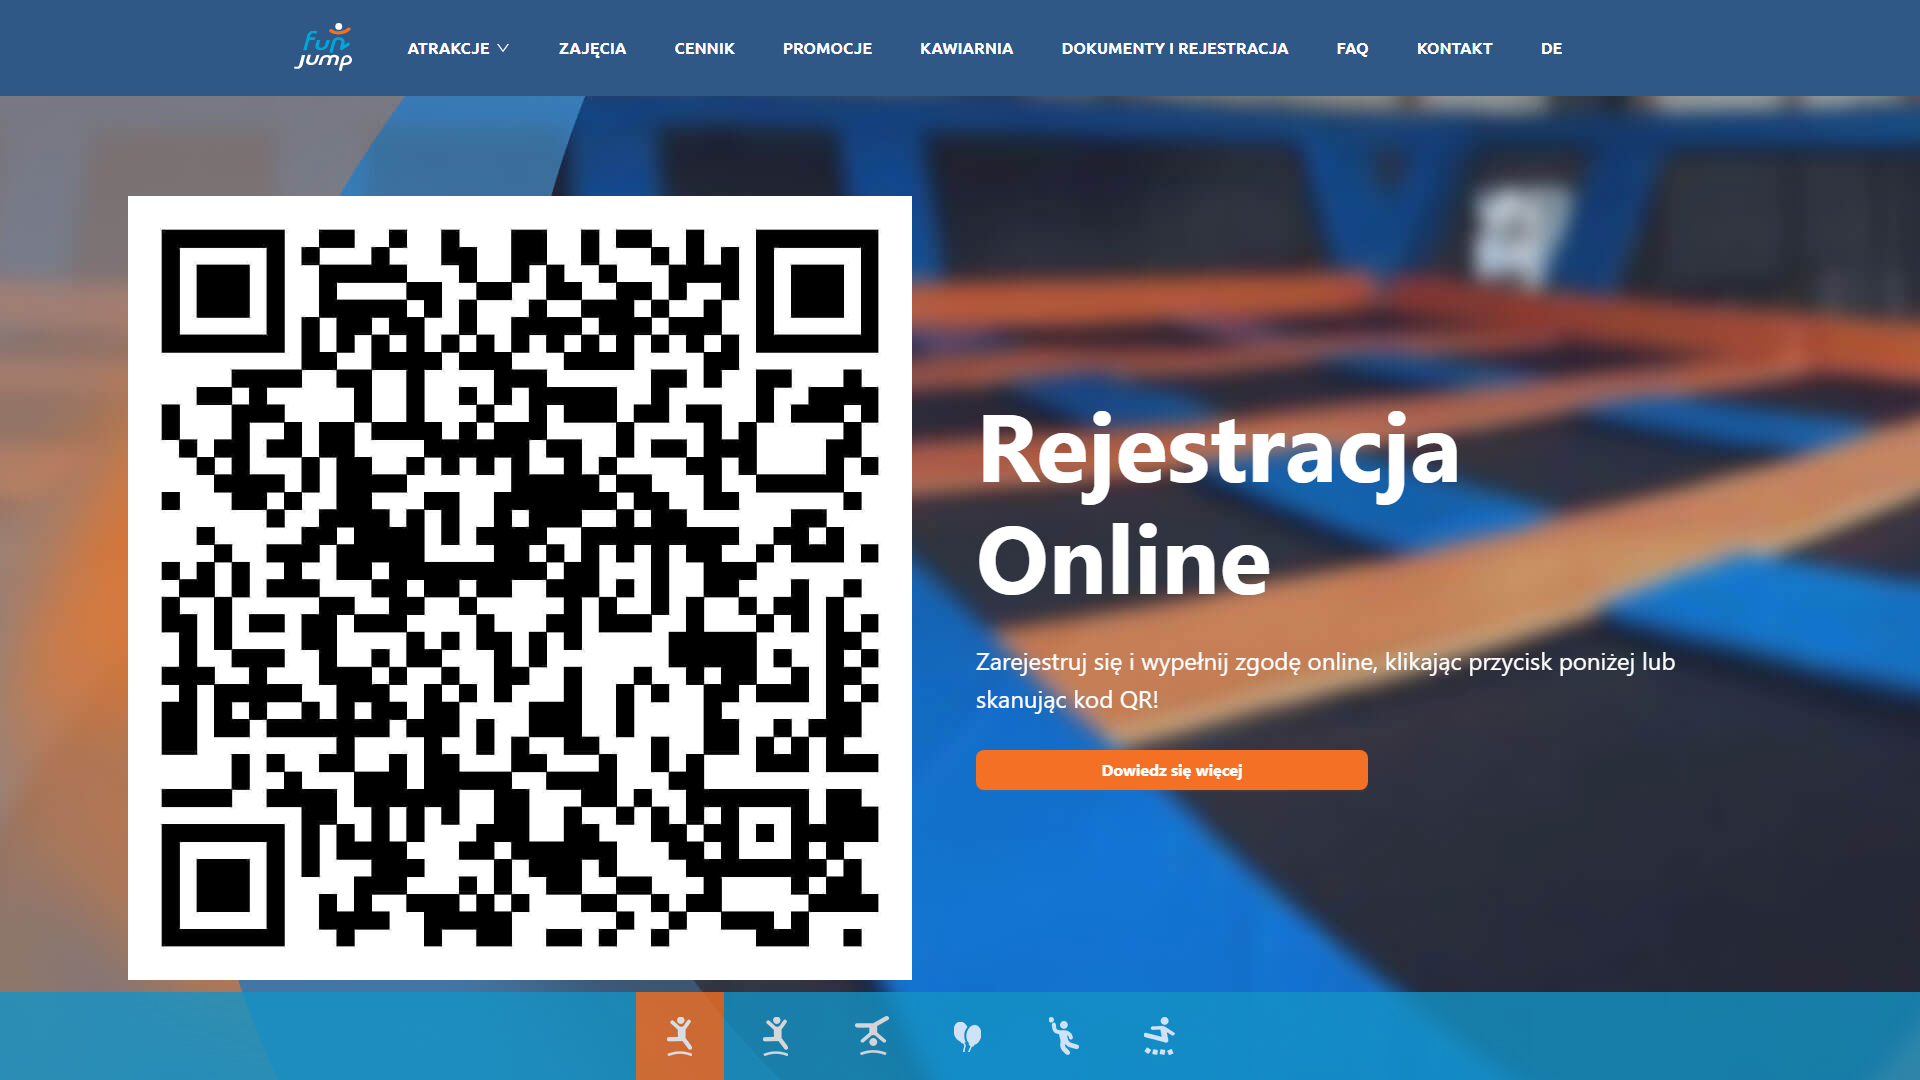
Task: Click the Zarejestruj się i wypełnij zgodę text
Action: 1325,681
